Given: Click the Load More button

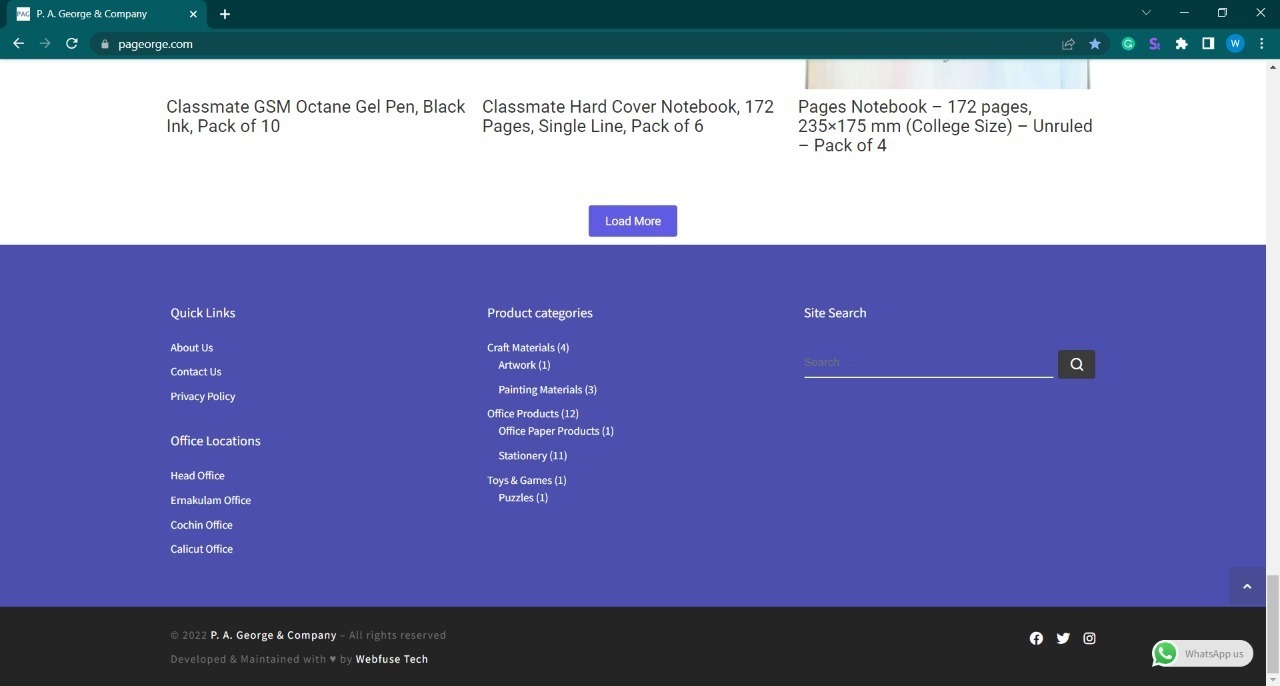Looking at the screenshot, I should tap(633, 221).
